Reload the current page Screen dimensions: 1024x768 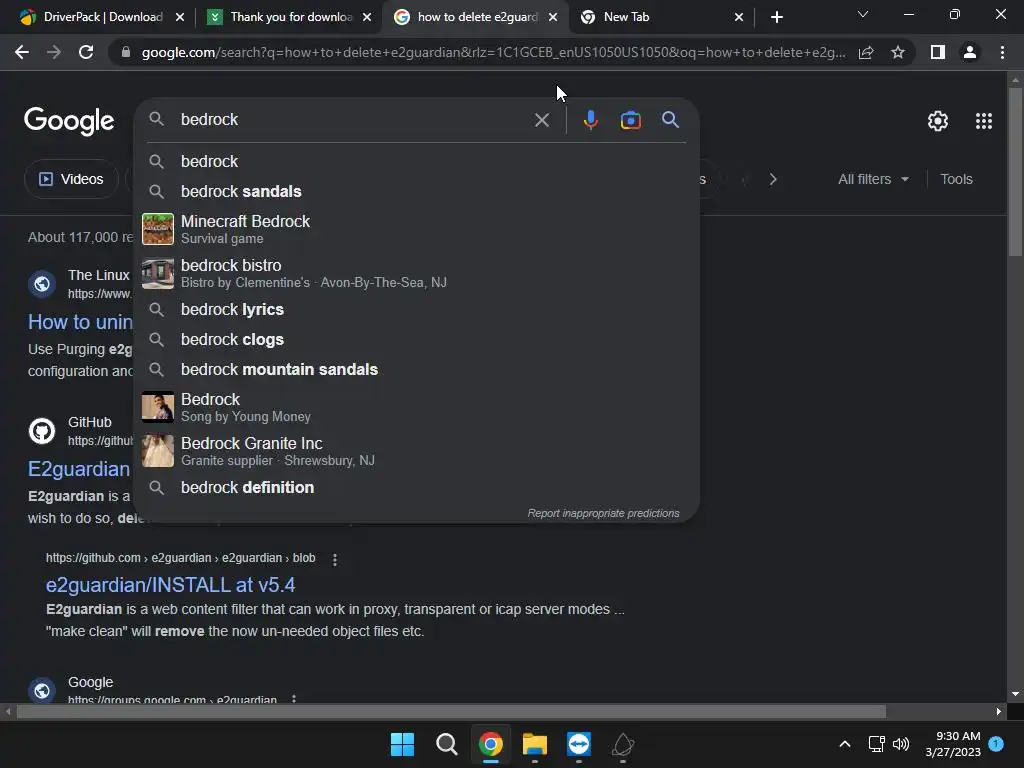tap(86, 52)
